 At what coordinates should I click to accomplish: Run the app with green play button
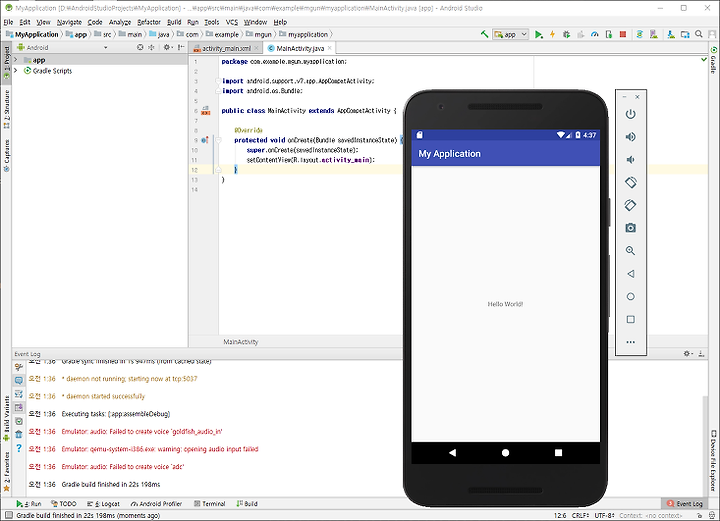[x=539, y=34]
